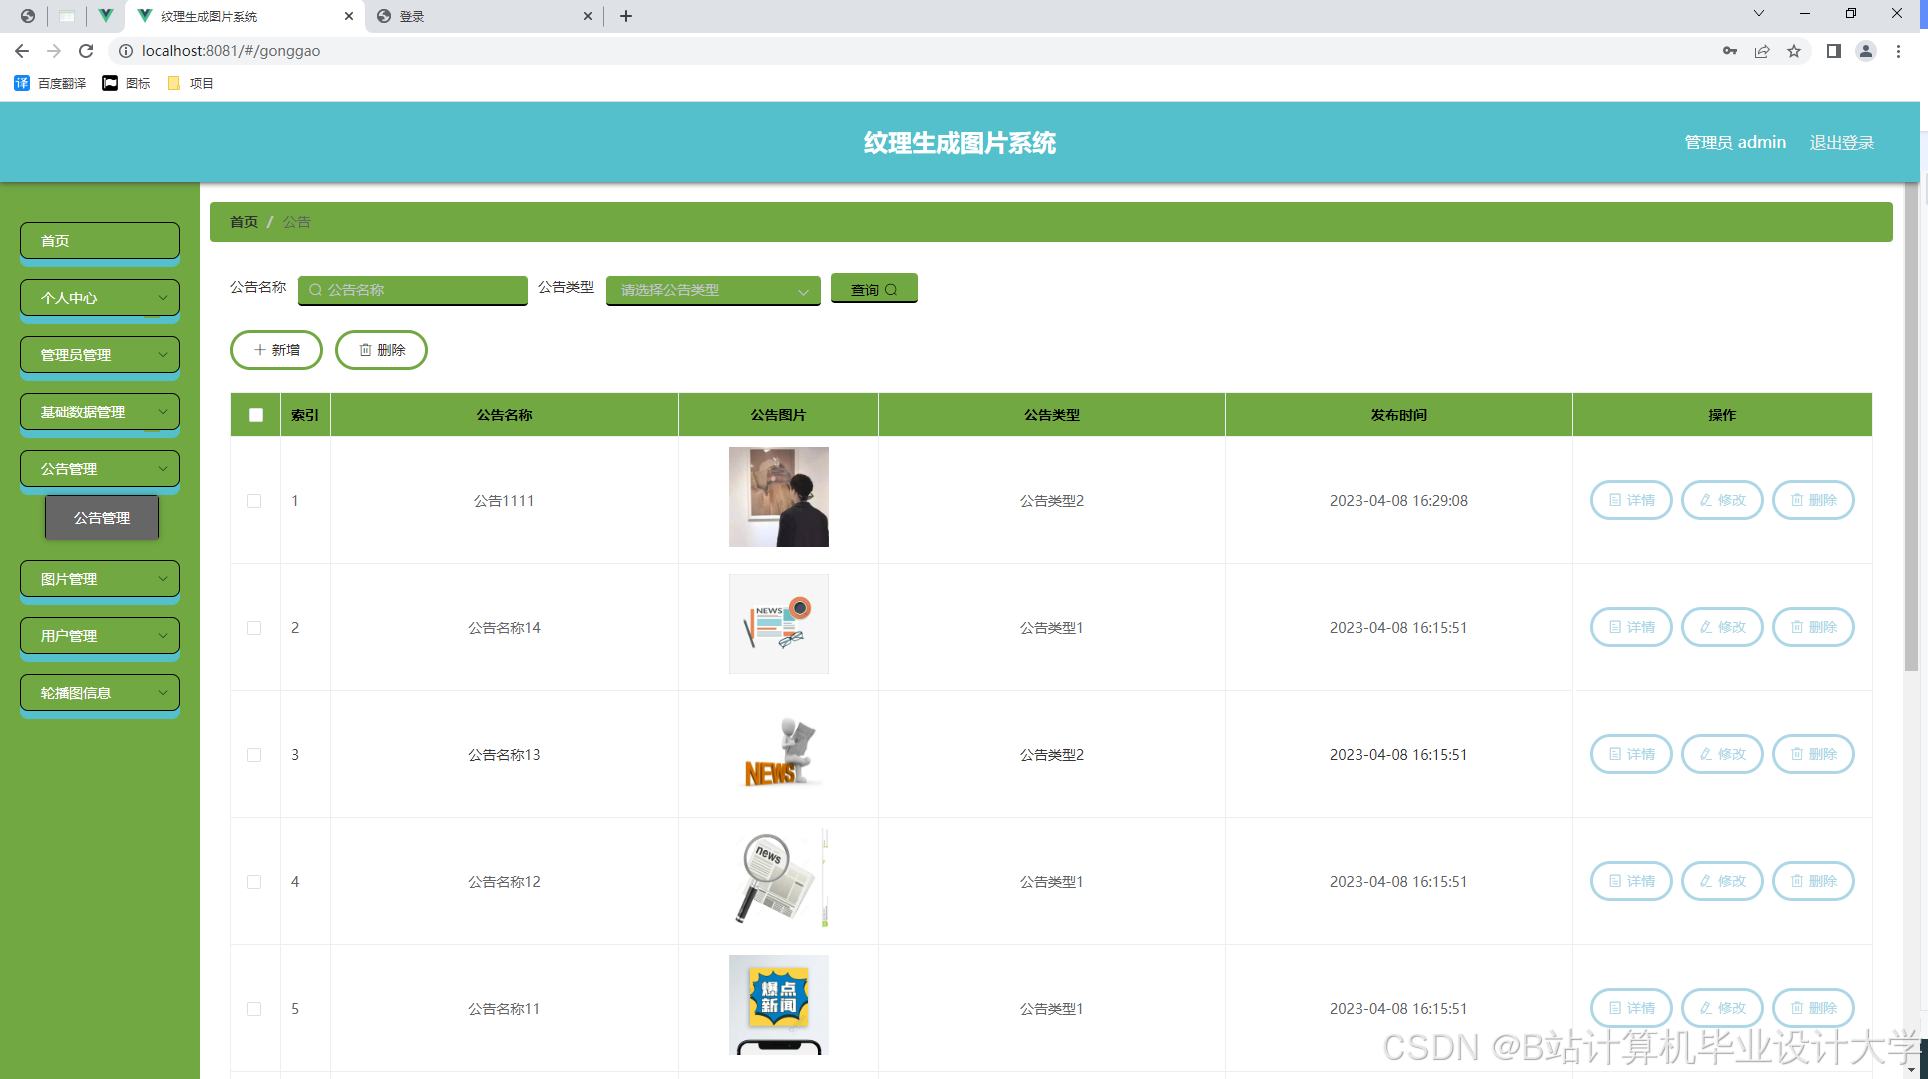
Task: Close the 登录 tab
Action: (588, 16)
